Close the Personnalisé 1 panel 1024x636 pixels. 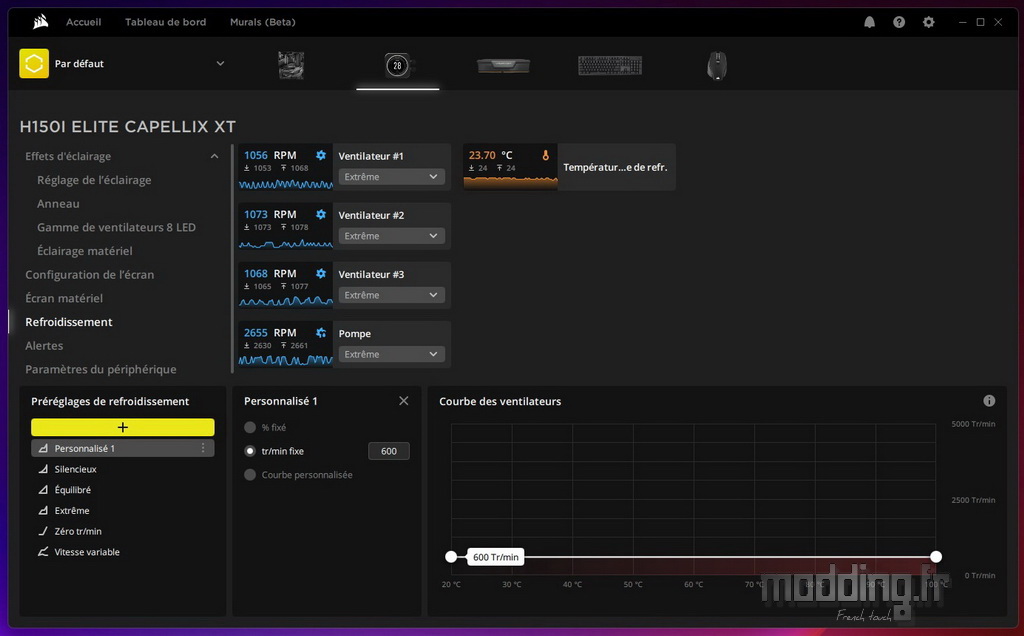tap(404, 401)
